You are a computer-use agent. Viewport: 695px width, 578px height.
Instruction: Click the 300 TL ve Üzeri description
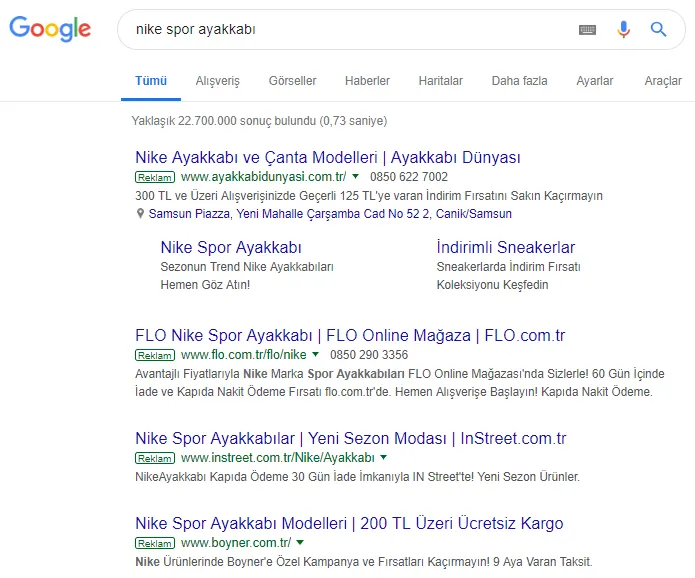[x=369, y=195]
